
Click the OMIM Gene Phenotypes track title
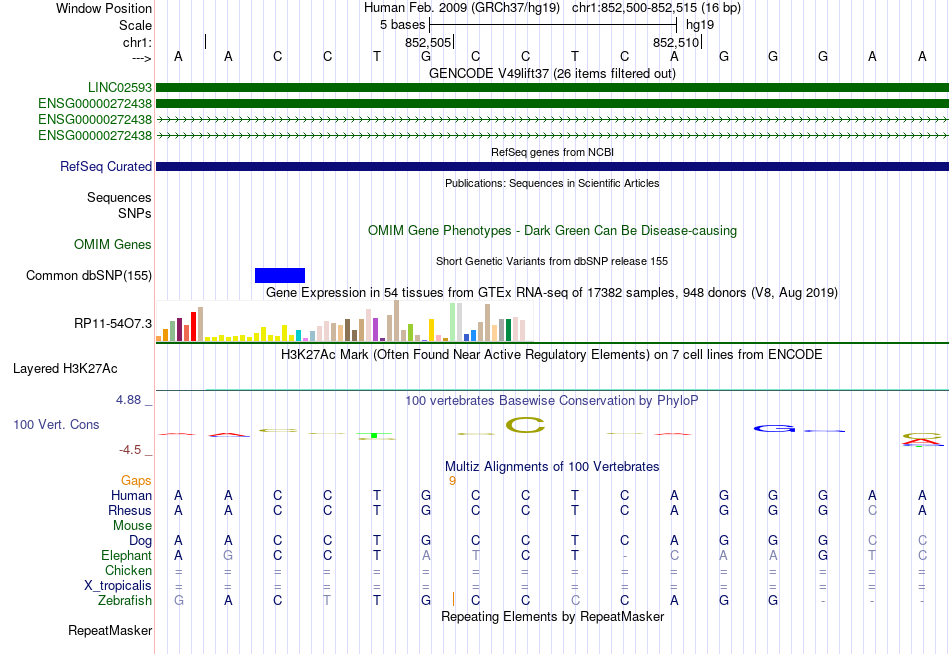click(x=552, y=231)
